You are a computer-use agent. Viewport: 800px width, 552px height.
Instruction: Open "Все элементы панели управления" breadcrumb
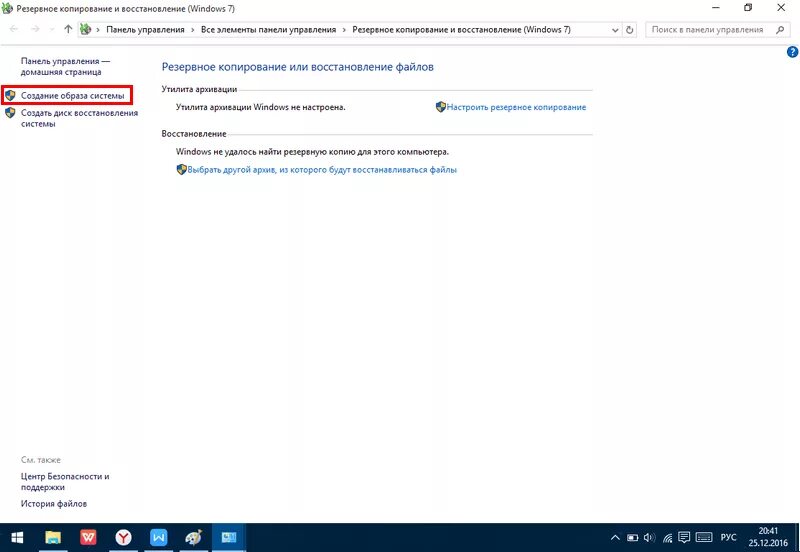coord(268,30)
